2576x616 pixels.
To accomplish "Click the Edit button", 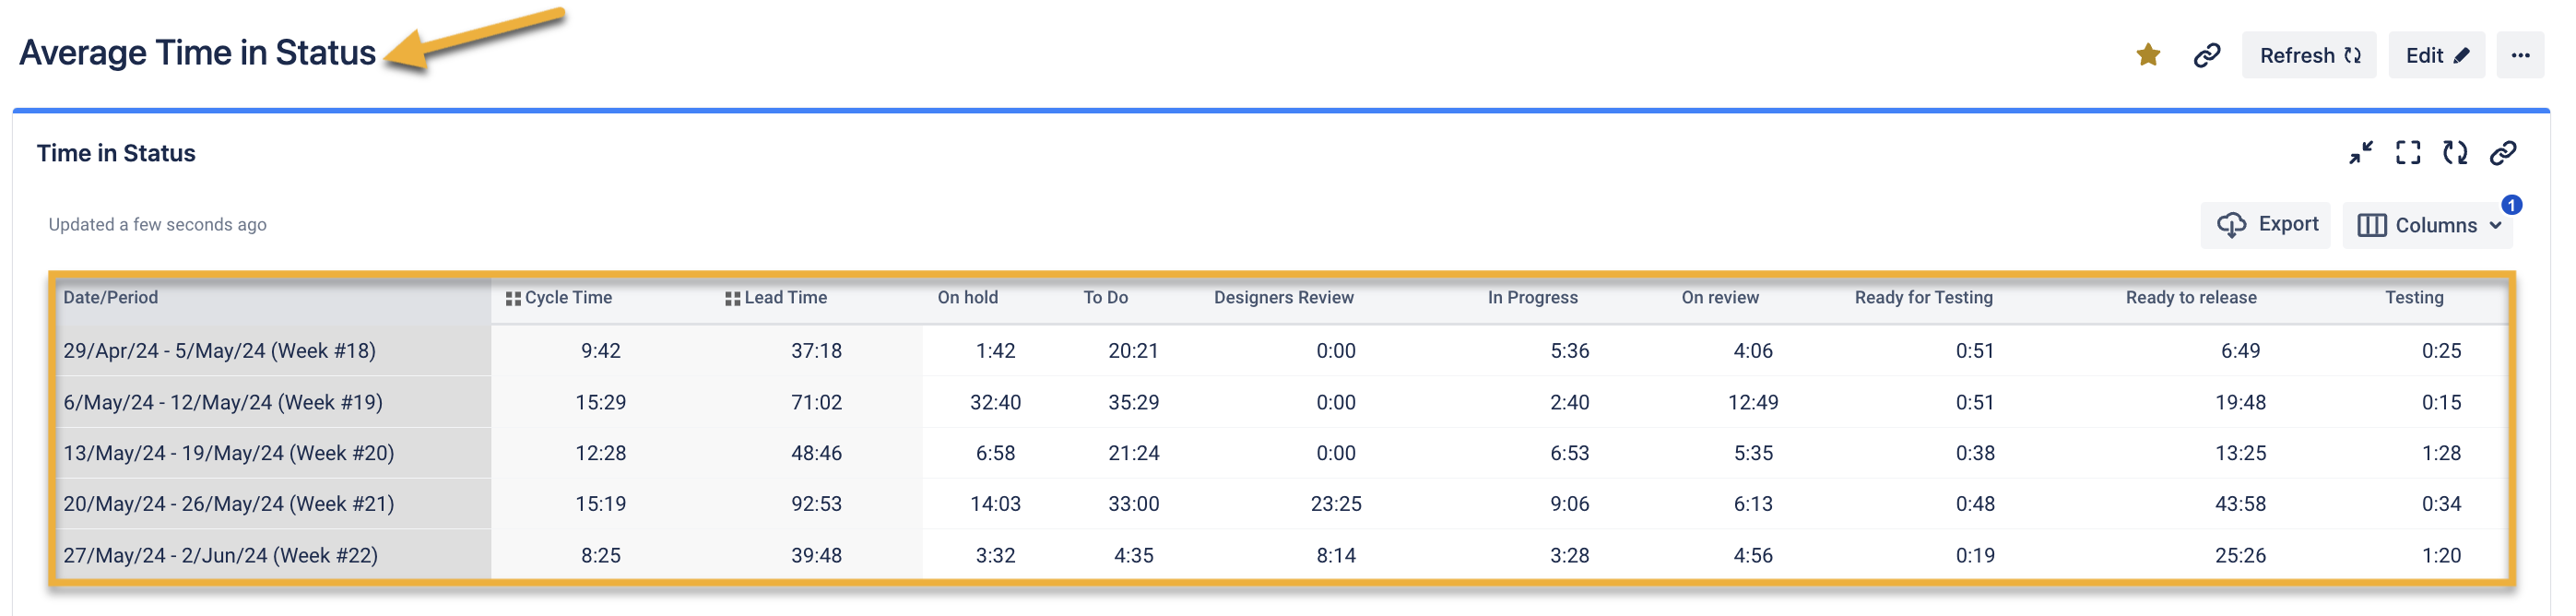I will [x=2437, y=55].
